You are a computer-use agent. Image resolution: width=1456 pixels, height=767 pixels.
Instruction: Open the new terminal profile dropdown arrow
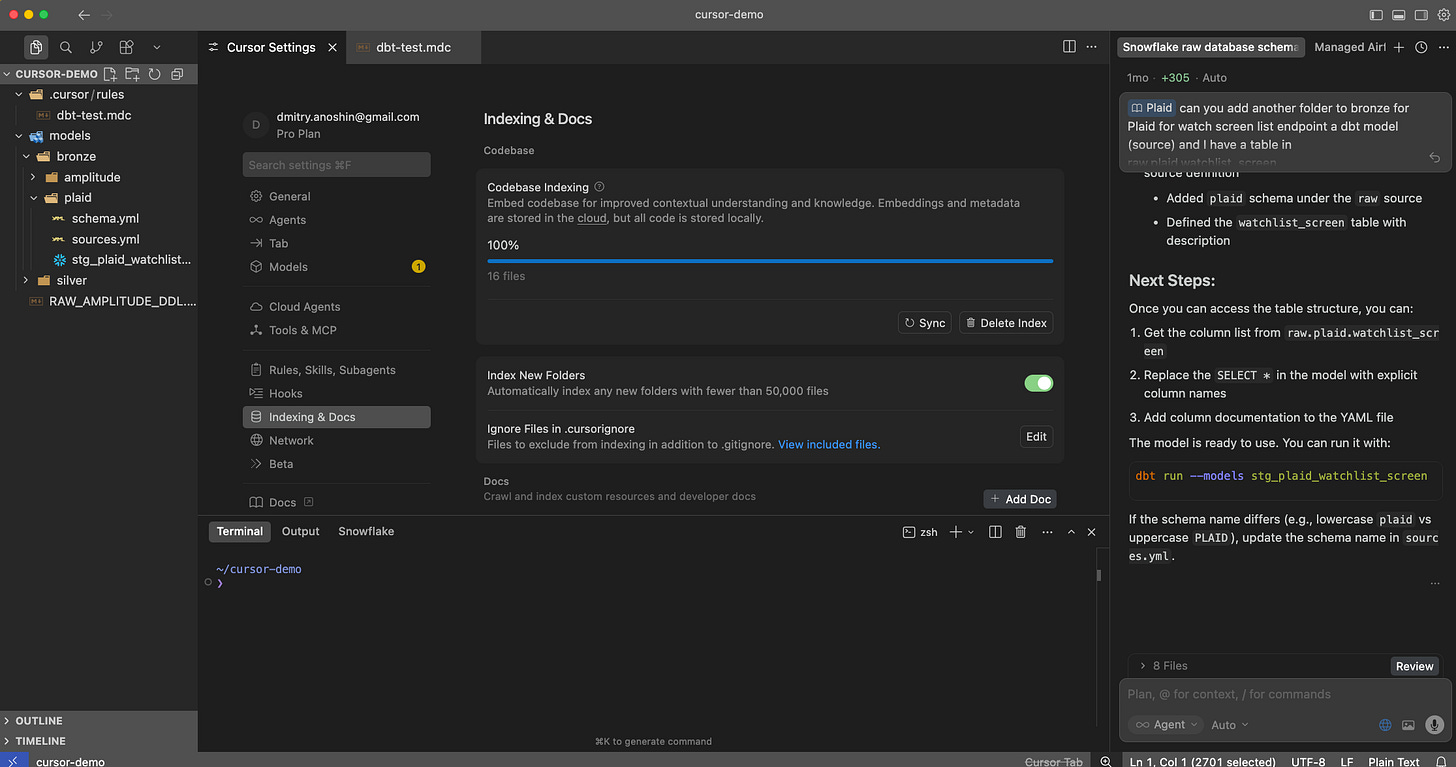[972, 532]
